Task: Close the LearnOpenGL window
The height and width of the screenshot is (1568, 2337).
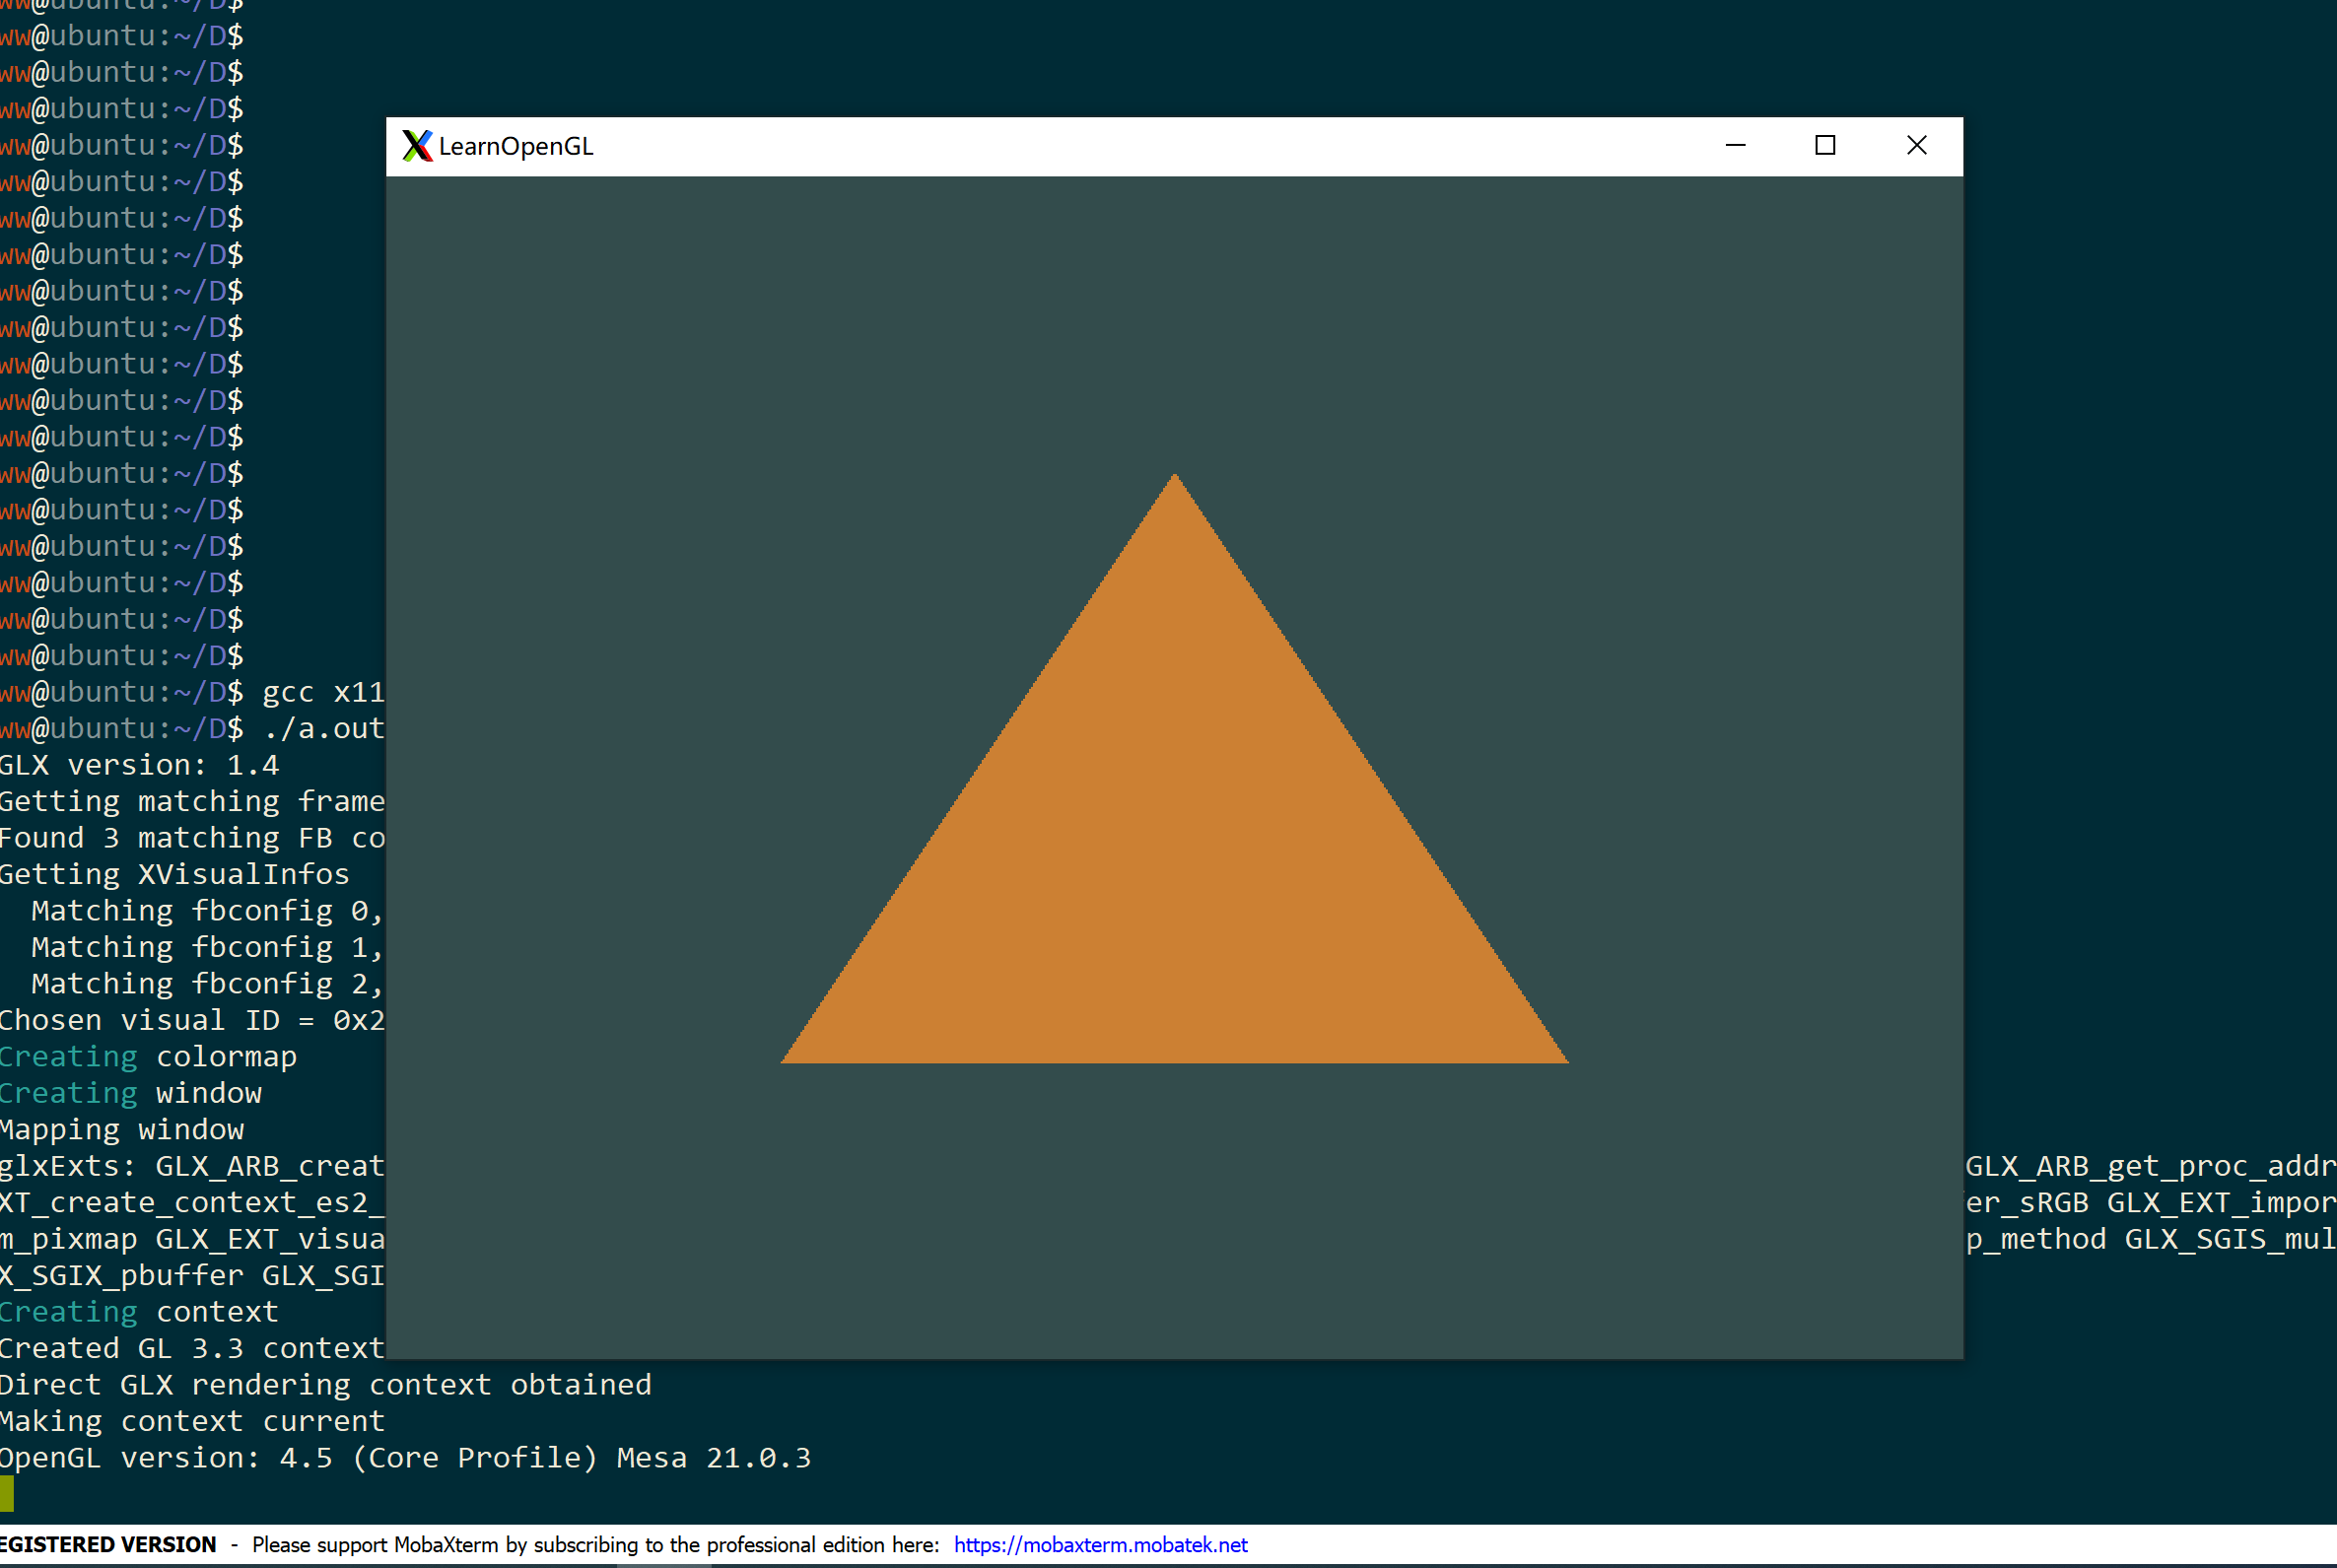Action: point(1916,146)
